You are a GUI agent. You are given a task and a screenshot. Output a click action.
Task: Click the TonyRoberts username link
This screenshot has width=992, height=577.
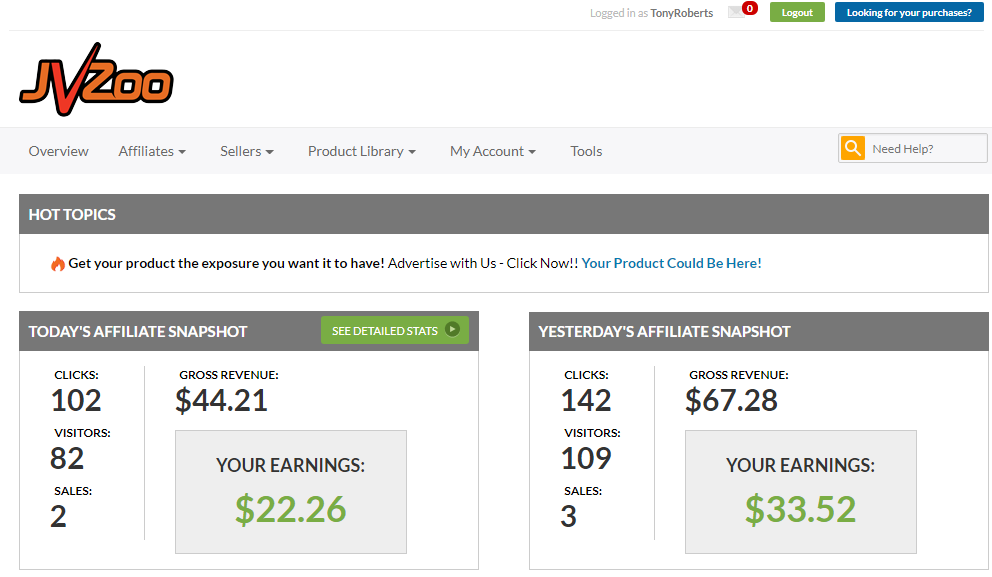pos(681,13)
